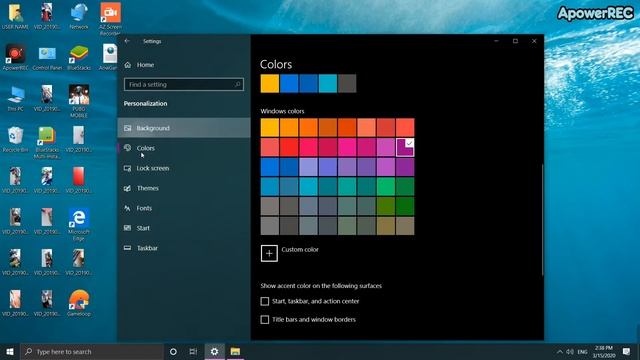640x360 pixels.
Task: Select the Recycle Bin desktop icon
Action: [x=16, y=139]
